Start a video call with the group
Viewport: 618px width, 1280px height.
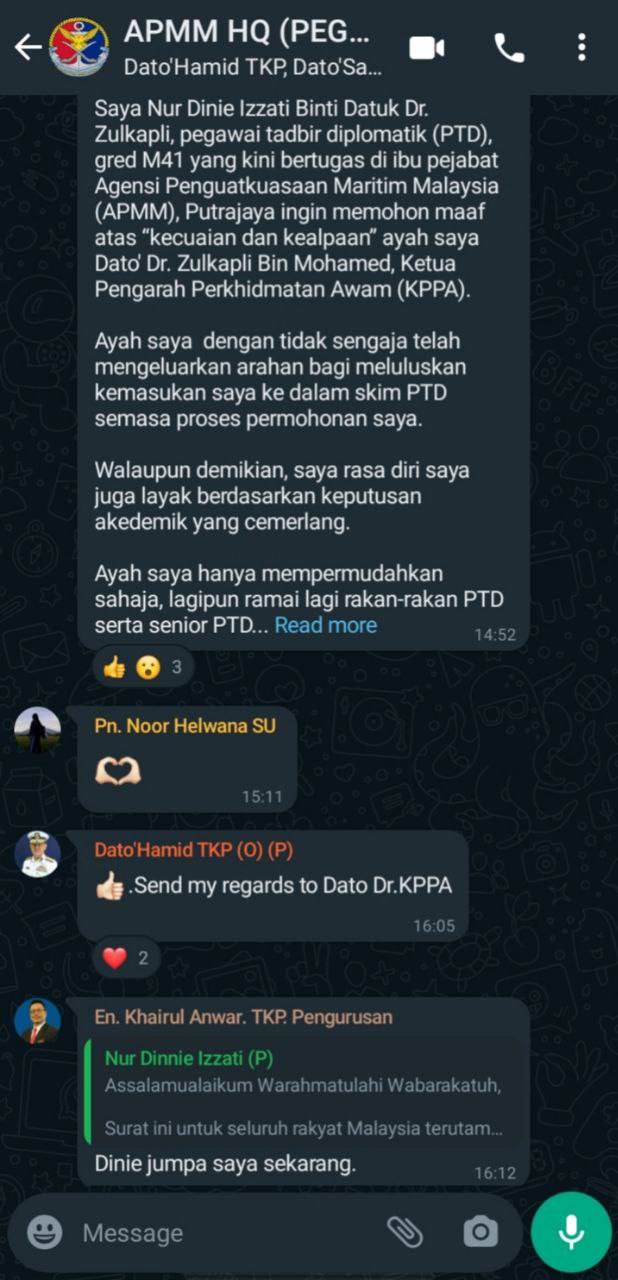427,48
